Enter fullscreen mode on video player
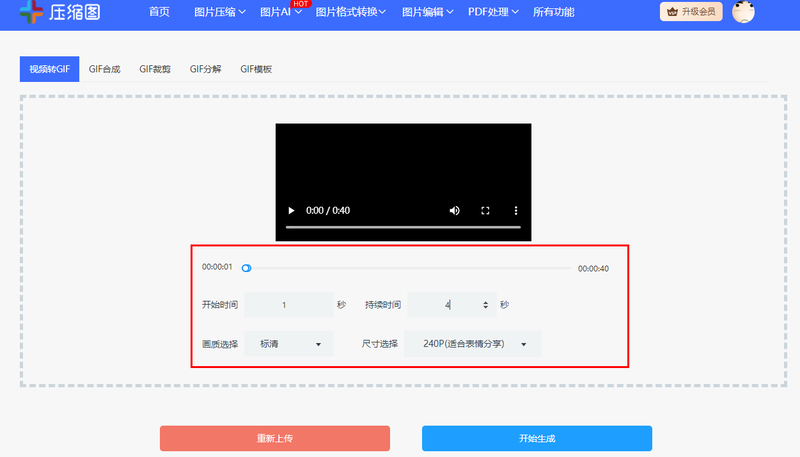 [486, 211]
